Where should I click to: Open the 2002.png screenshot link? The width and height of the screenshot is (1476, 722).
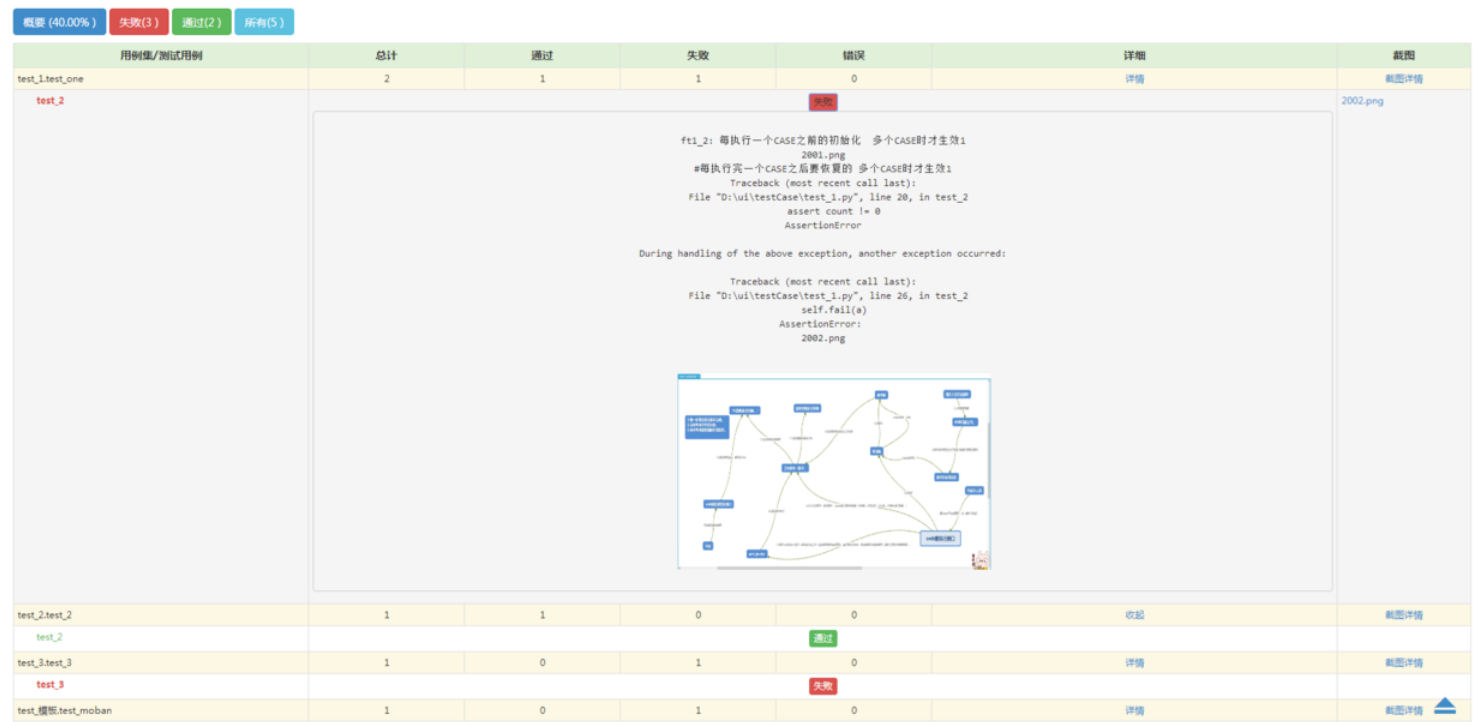(1362, 101)
